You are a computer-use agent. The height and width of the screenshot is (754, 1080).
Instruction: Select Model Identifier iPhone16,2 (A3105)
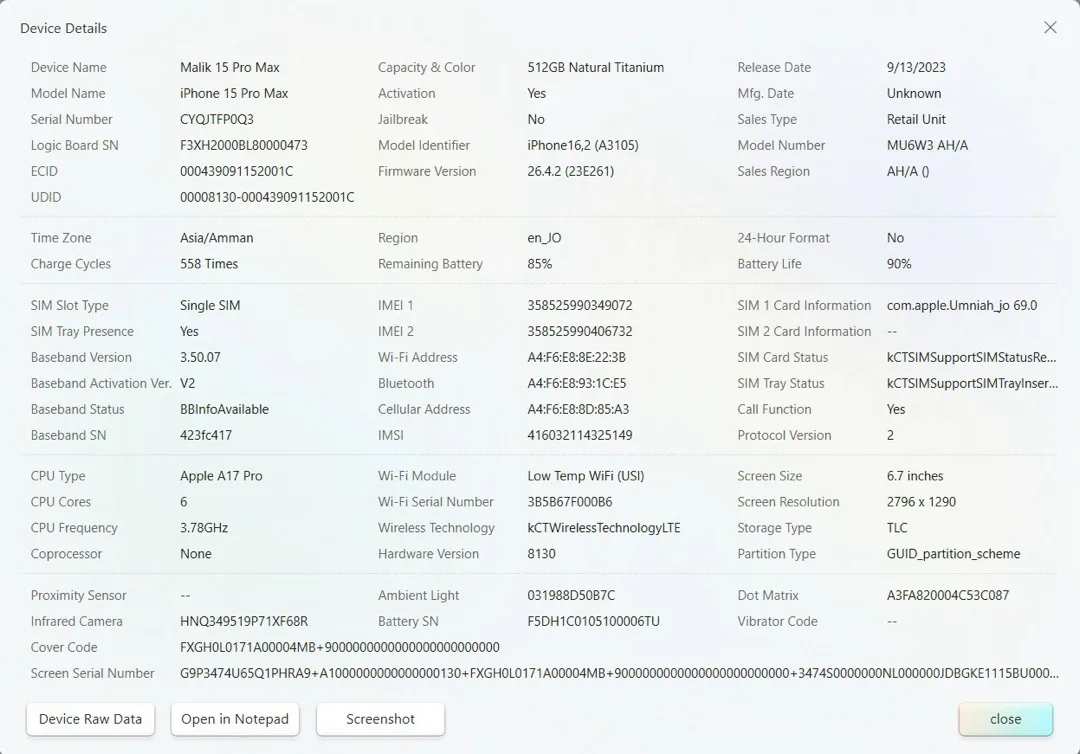(x=583, y=145)
